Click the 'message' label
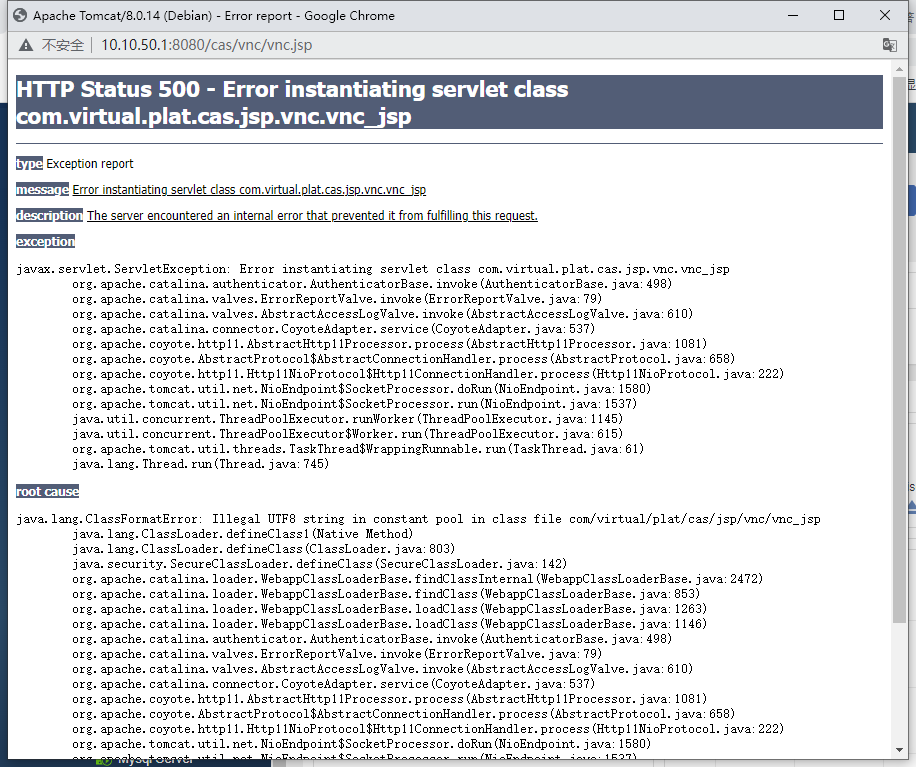 [x=42, y=189]
